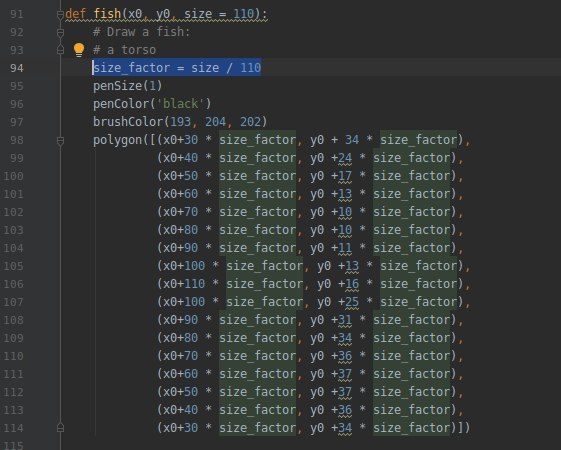Click line number 105 in the gutter
The width and height of the screenshot is (561, 450).
coord(14,266)
